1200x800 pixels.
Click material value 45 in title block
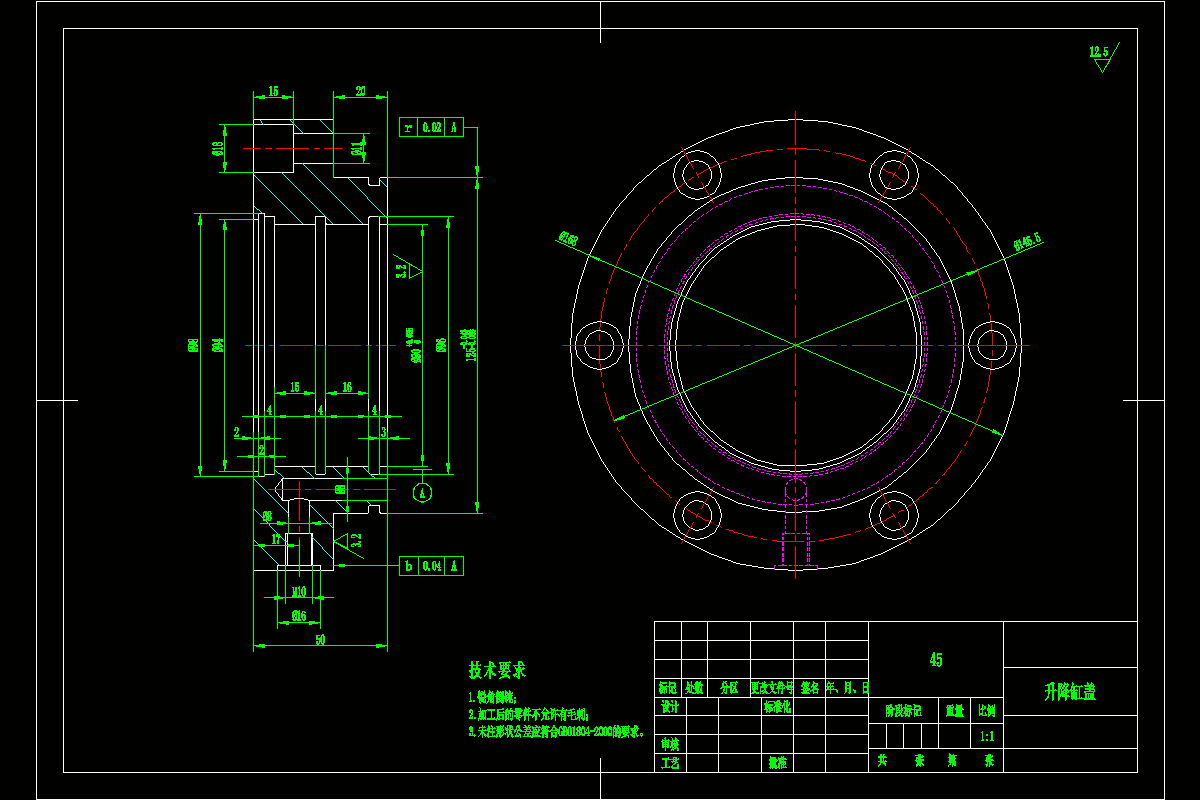coord(936,660)
